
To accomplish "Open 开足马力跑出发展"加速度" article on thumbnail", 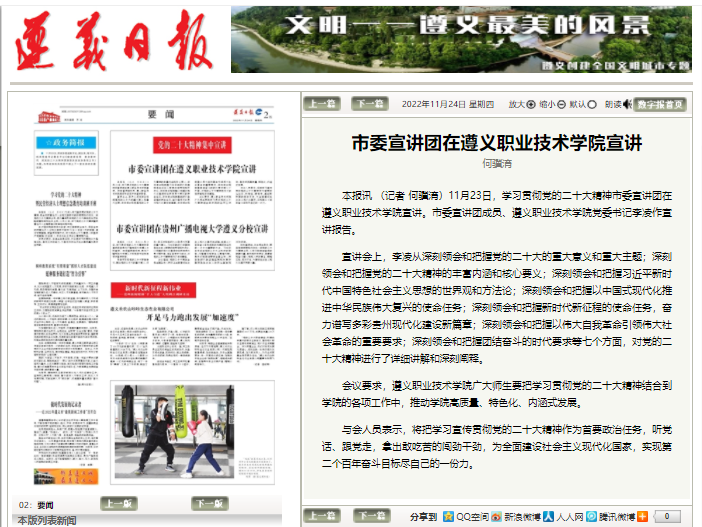I will (x=193, y=317).
